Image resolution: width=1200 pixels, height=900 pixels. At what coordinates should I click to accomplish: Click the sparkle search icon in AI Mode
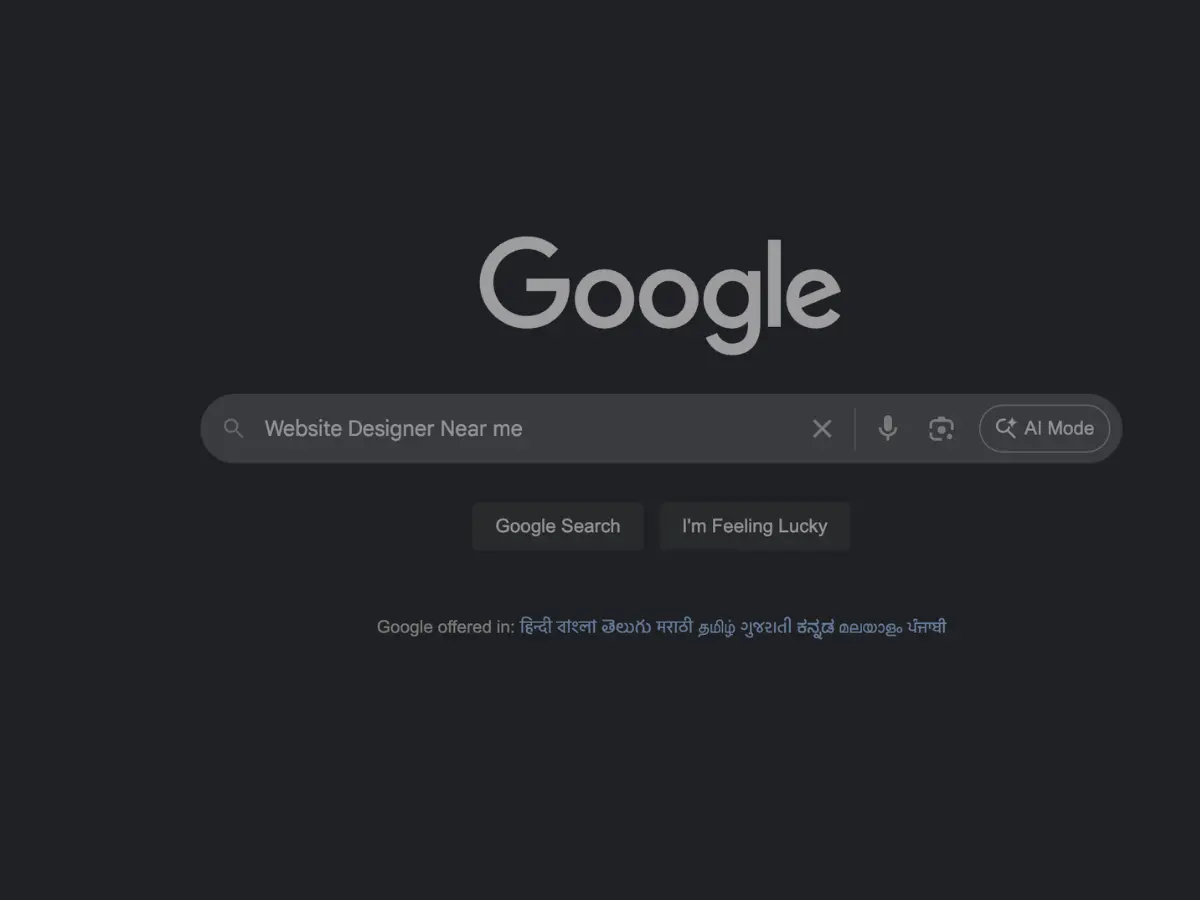click(1005, 428)
